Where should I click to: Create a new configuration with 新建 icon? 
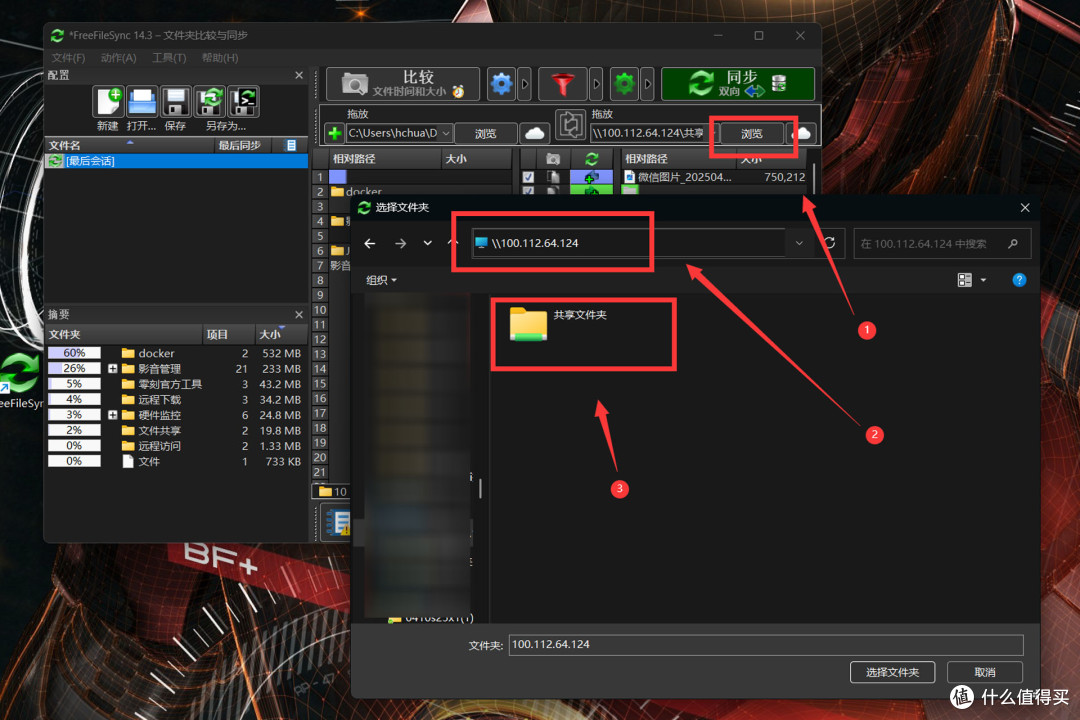coord(108,103)
